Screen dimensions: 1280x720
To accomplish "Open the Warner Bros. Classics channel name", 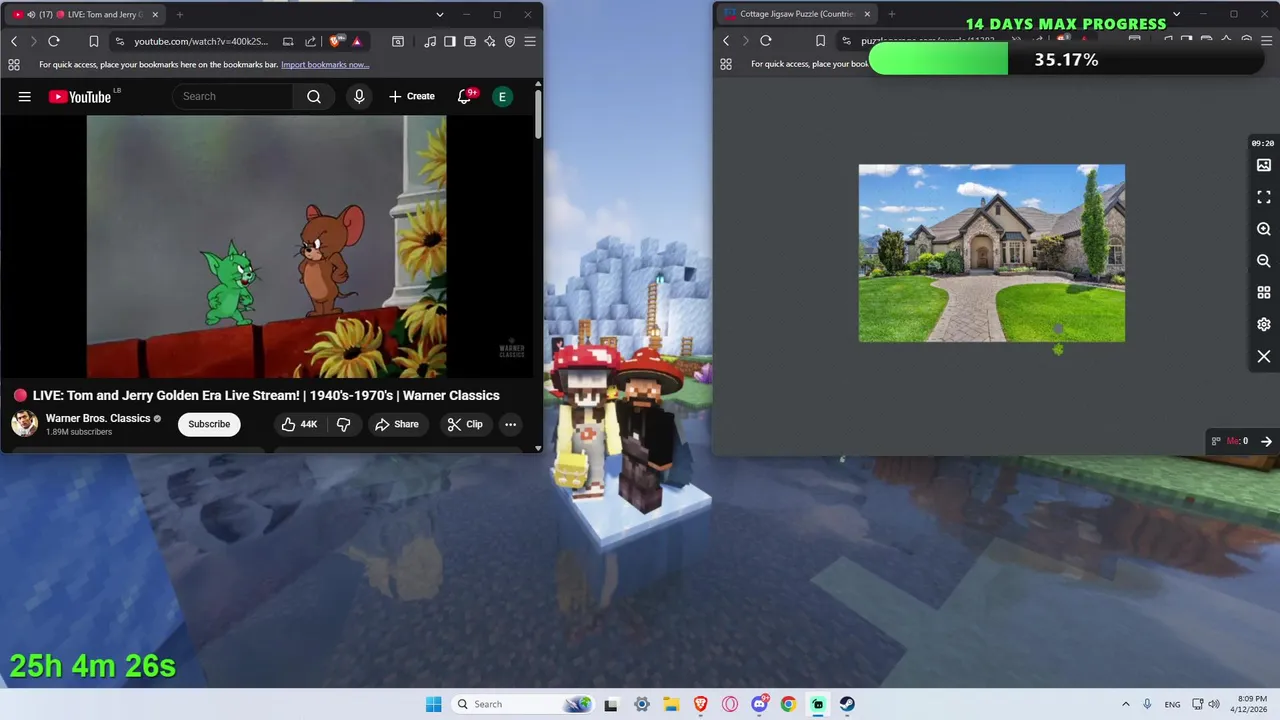I will tap(98, 418).
